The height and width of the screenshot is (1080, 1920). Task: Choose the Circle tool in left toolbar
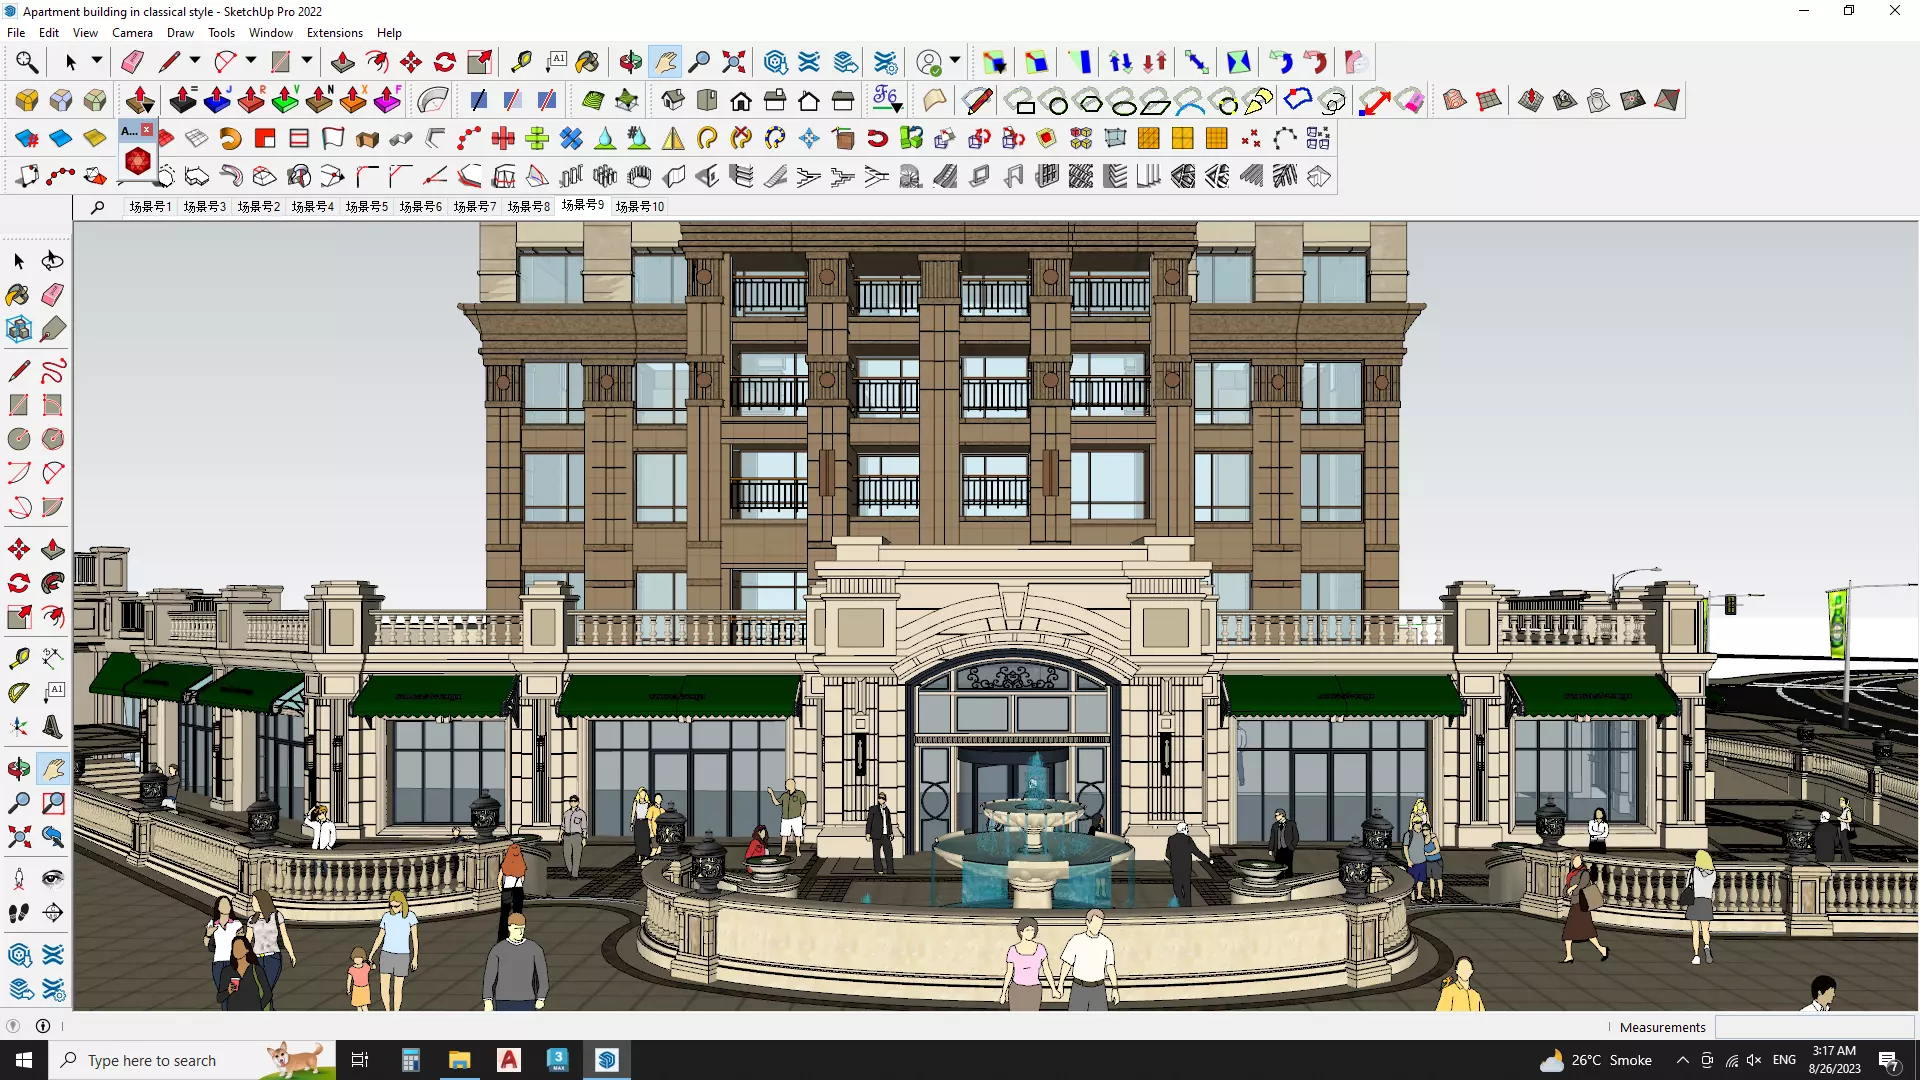coord(19,439)
